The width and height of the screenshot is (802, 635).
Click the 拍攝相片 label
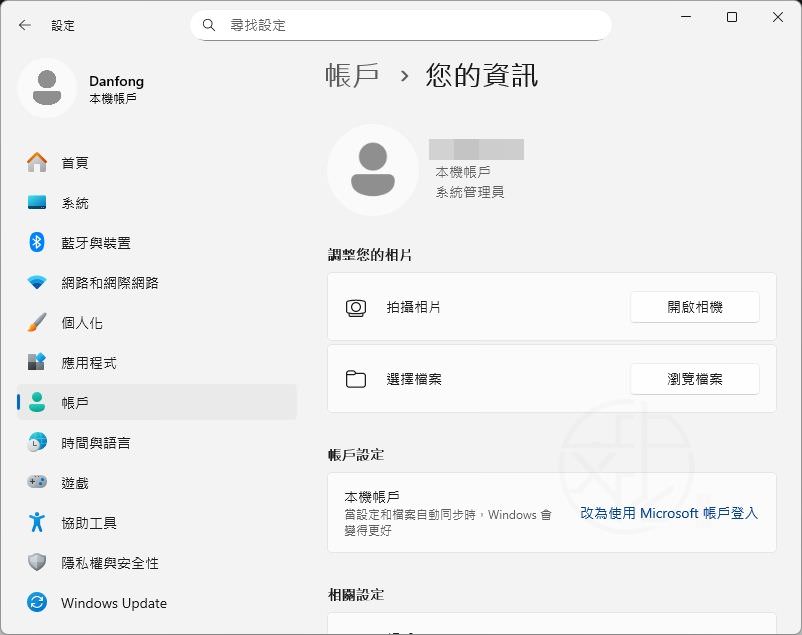coord(413,307)
